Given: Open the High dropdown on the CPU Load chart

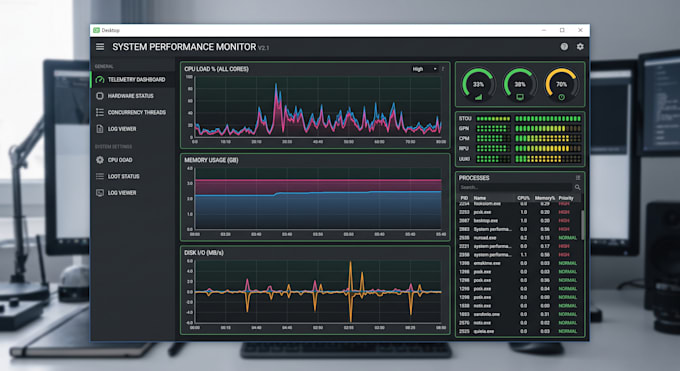Looking at the screenshot, I should click(x=425, y=69).
